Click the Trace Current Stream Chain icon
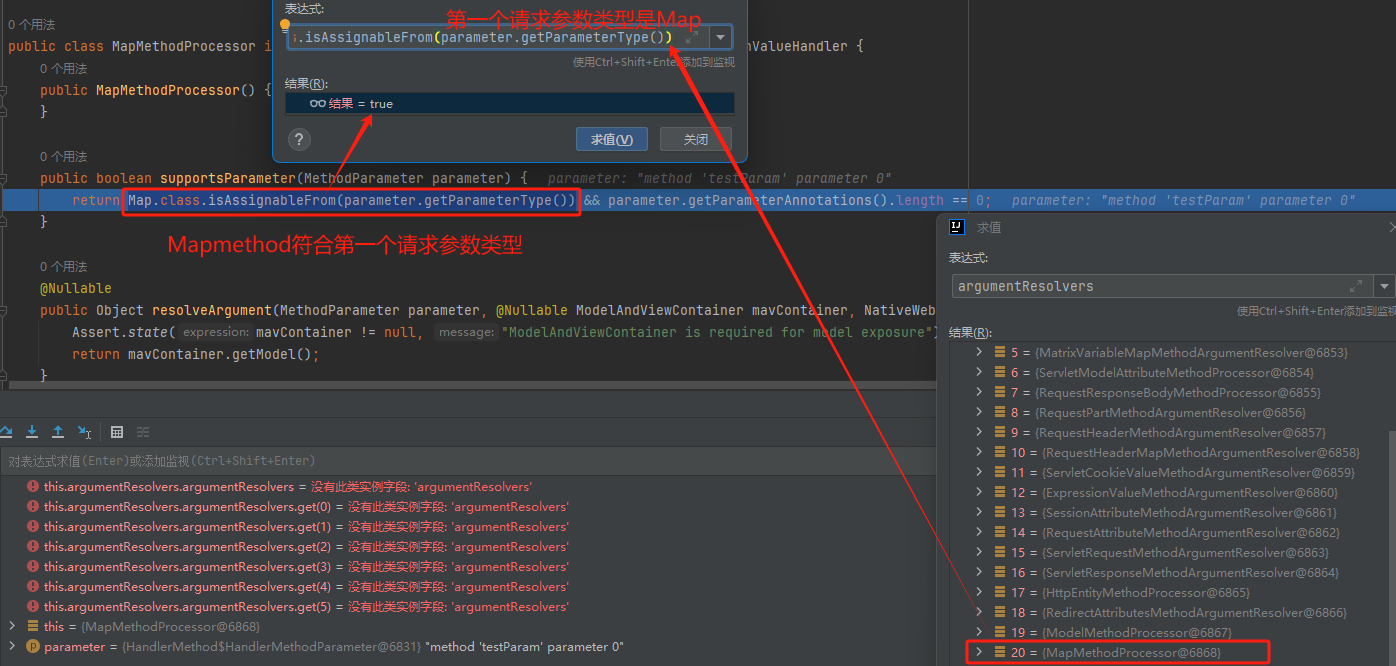The height and width of the screenshot is (666, 1396). [143, 432]
